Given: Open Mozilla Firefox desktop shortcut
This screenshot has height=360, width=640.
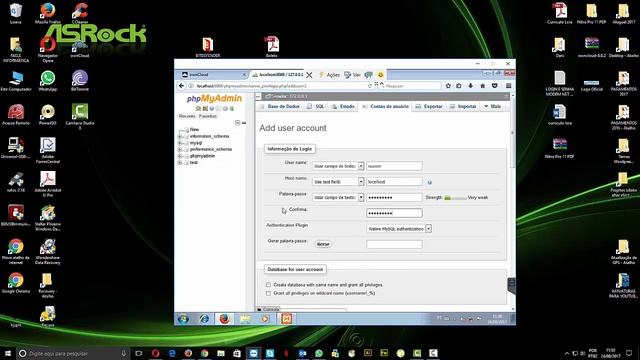Looking at the screenshot, I should tap(48, 13).
